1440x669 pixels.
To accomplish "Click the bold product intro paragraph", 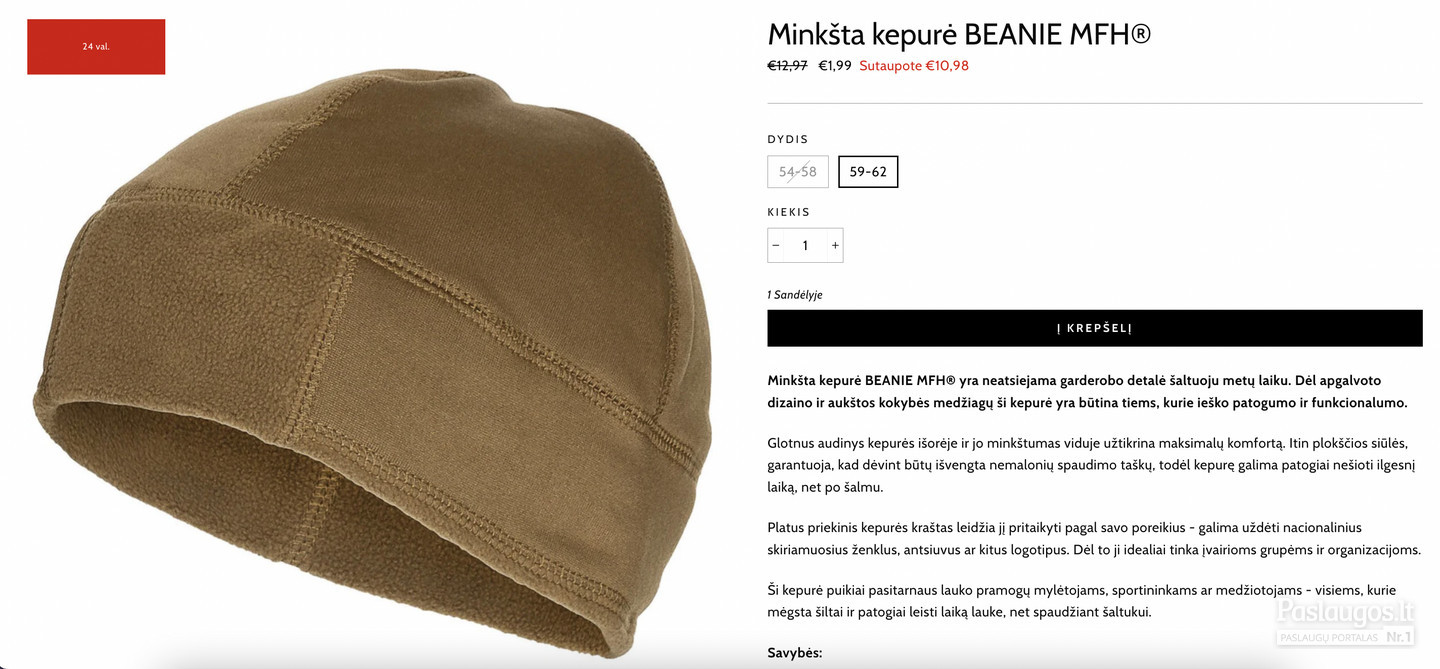I will [1088, 391].
